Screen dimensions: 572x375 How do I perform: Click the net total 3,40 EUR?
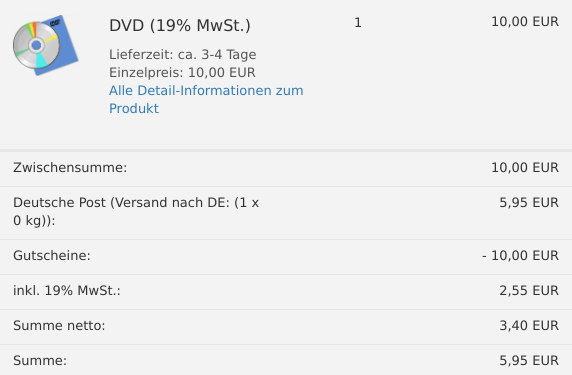point(529,325)
